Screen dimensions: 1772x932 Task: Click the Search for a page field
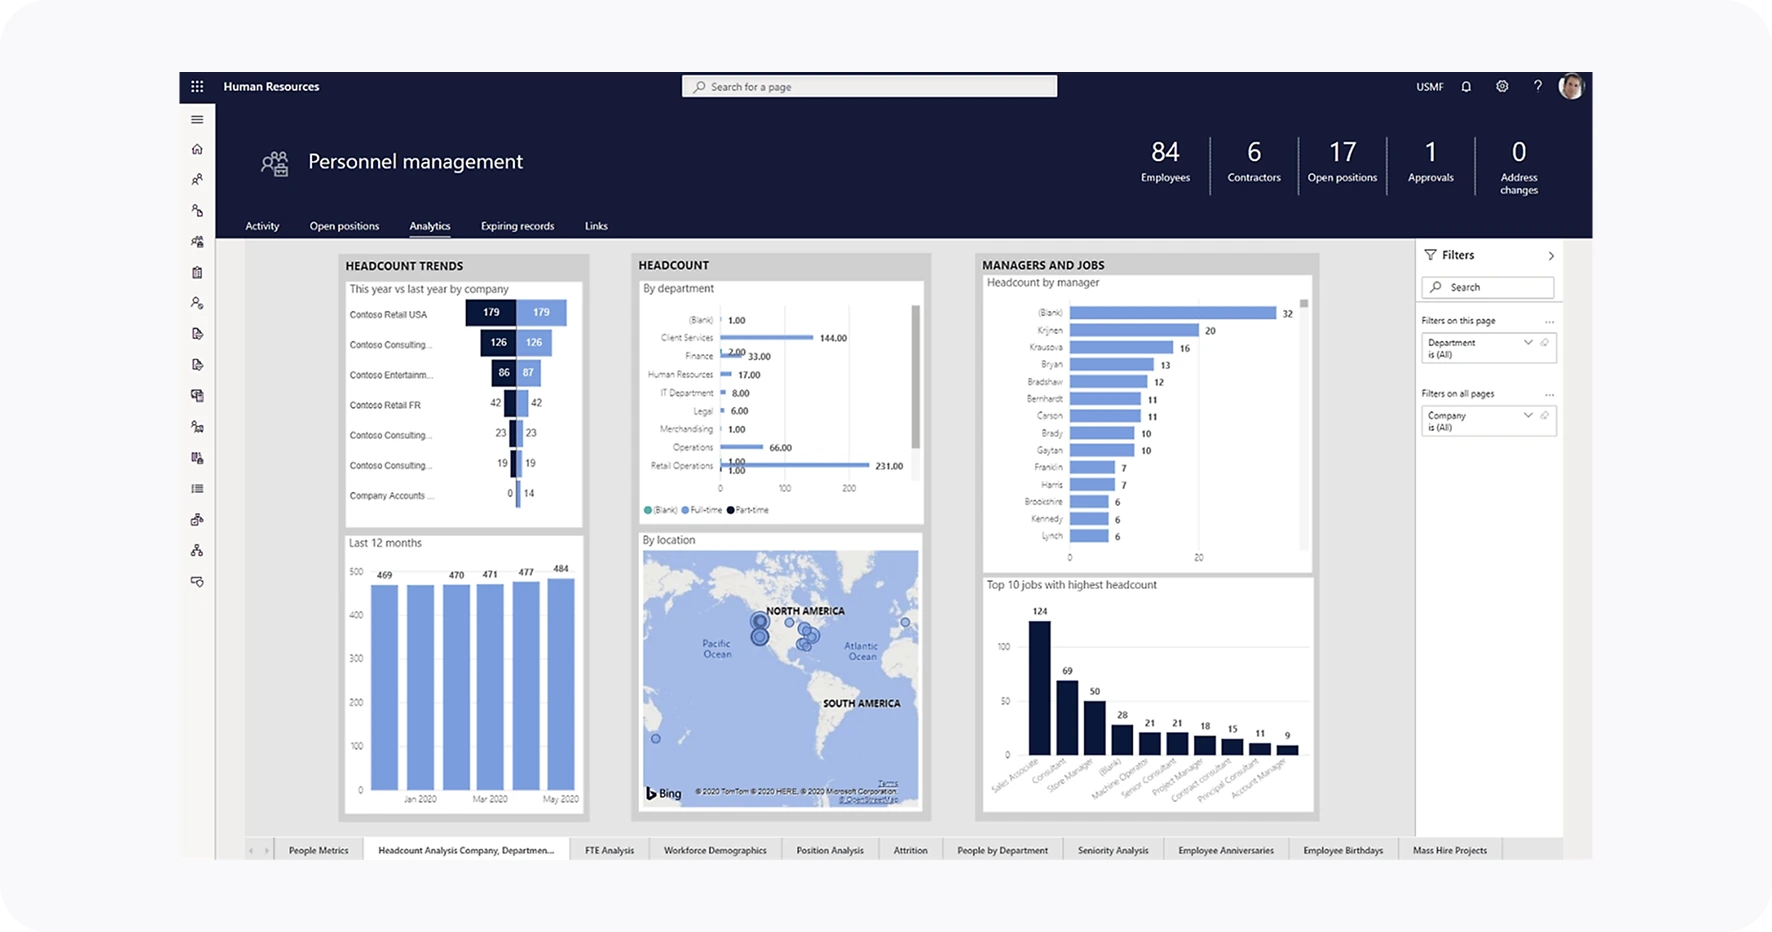tap(869, 87)
